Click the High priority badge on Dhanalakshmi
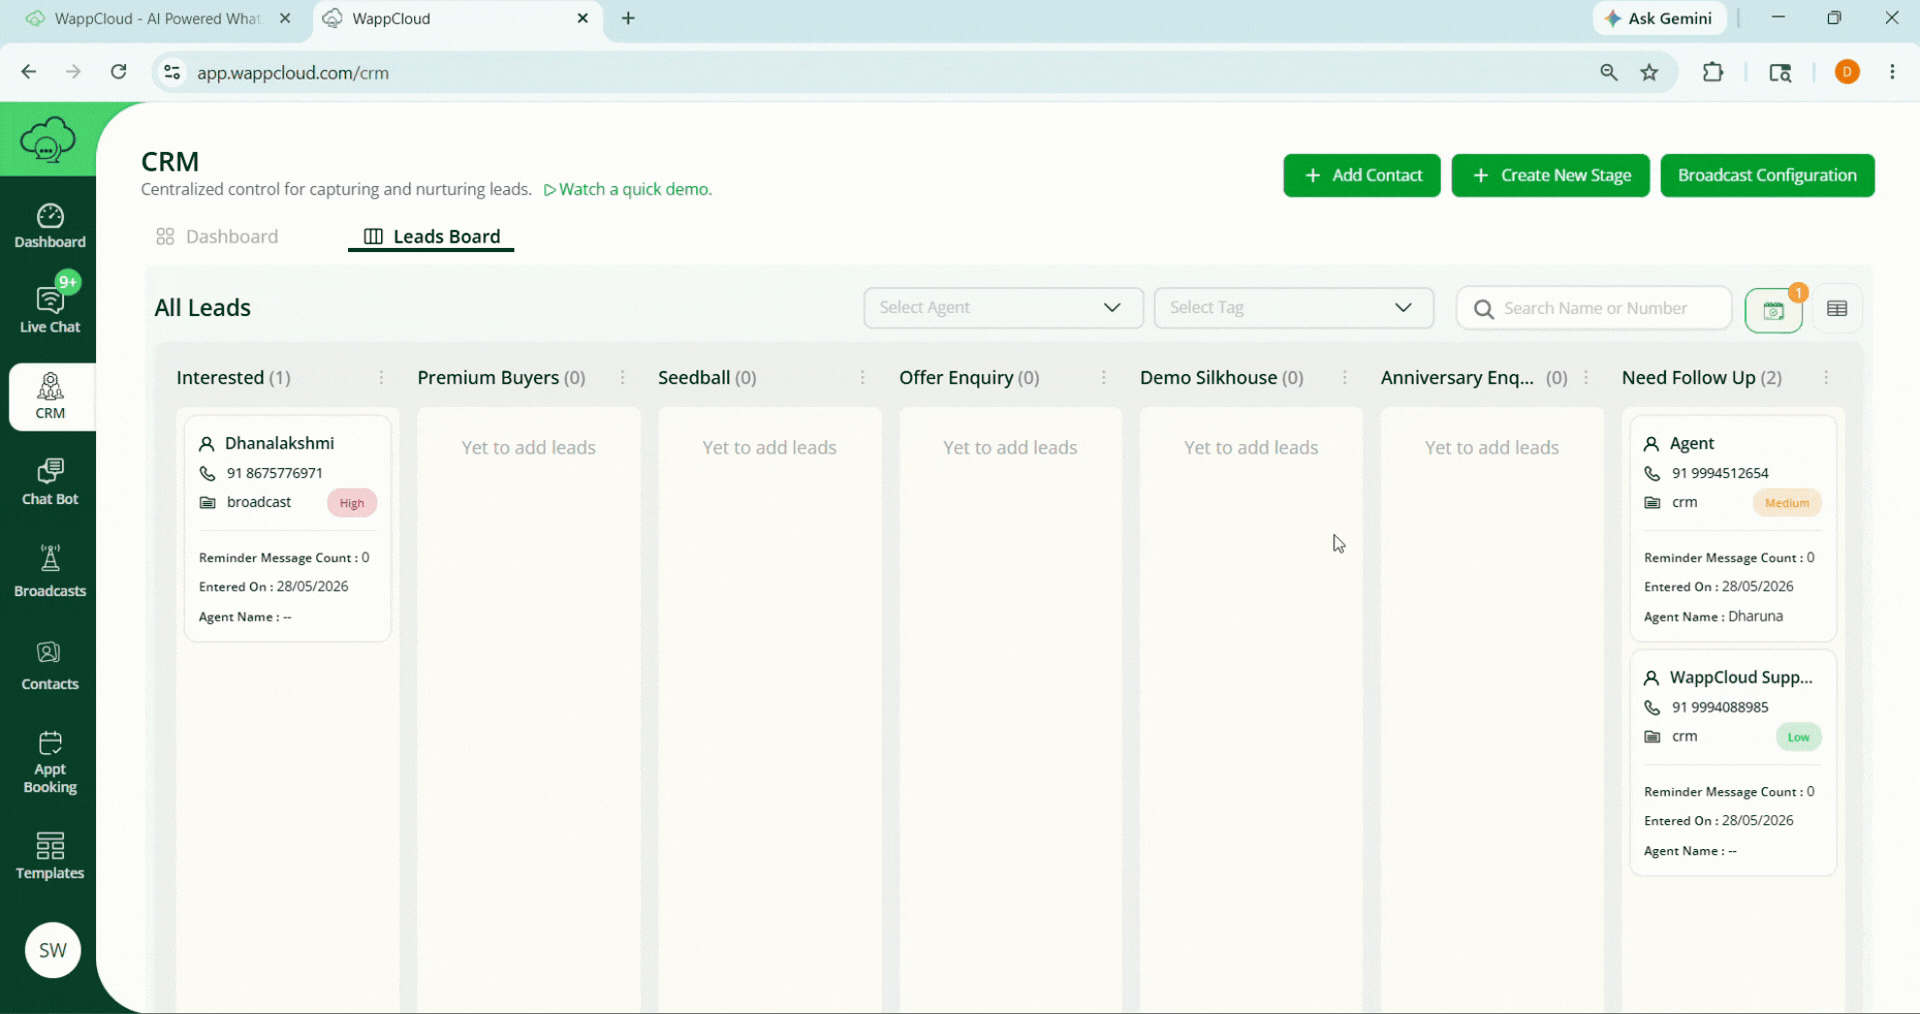Image resolution: width=1920 pixels, height=1014 pixels. coord(352,503)
